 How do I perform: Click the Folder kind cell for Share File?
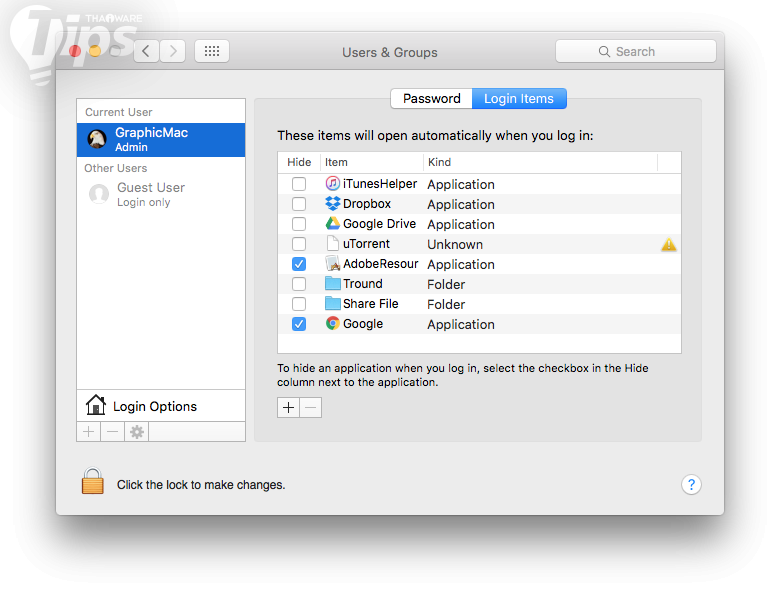pyautogui.click(x=446, y=304)
